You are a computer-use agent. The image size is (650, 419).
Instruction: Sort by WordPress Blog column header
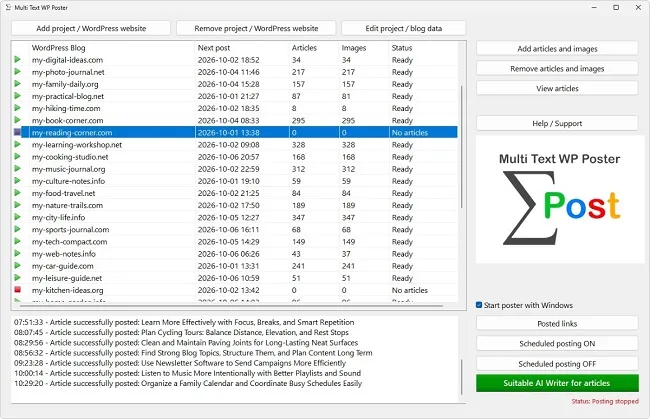pos(58,48)
